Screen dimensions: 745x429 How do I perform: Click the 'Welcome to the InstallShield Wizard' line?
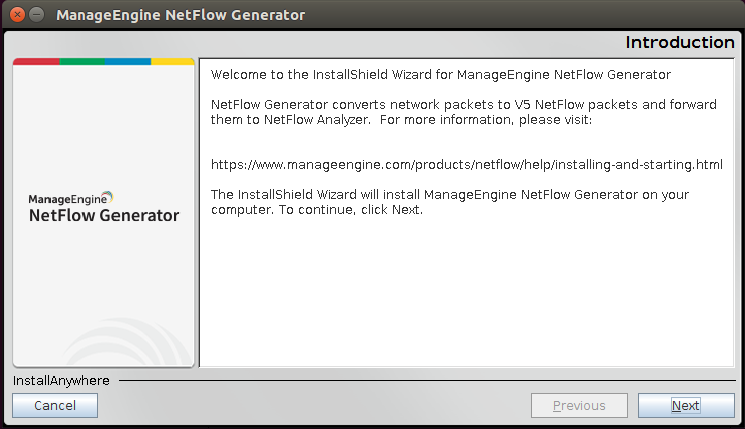coord(440,75)
